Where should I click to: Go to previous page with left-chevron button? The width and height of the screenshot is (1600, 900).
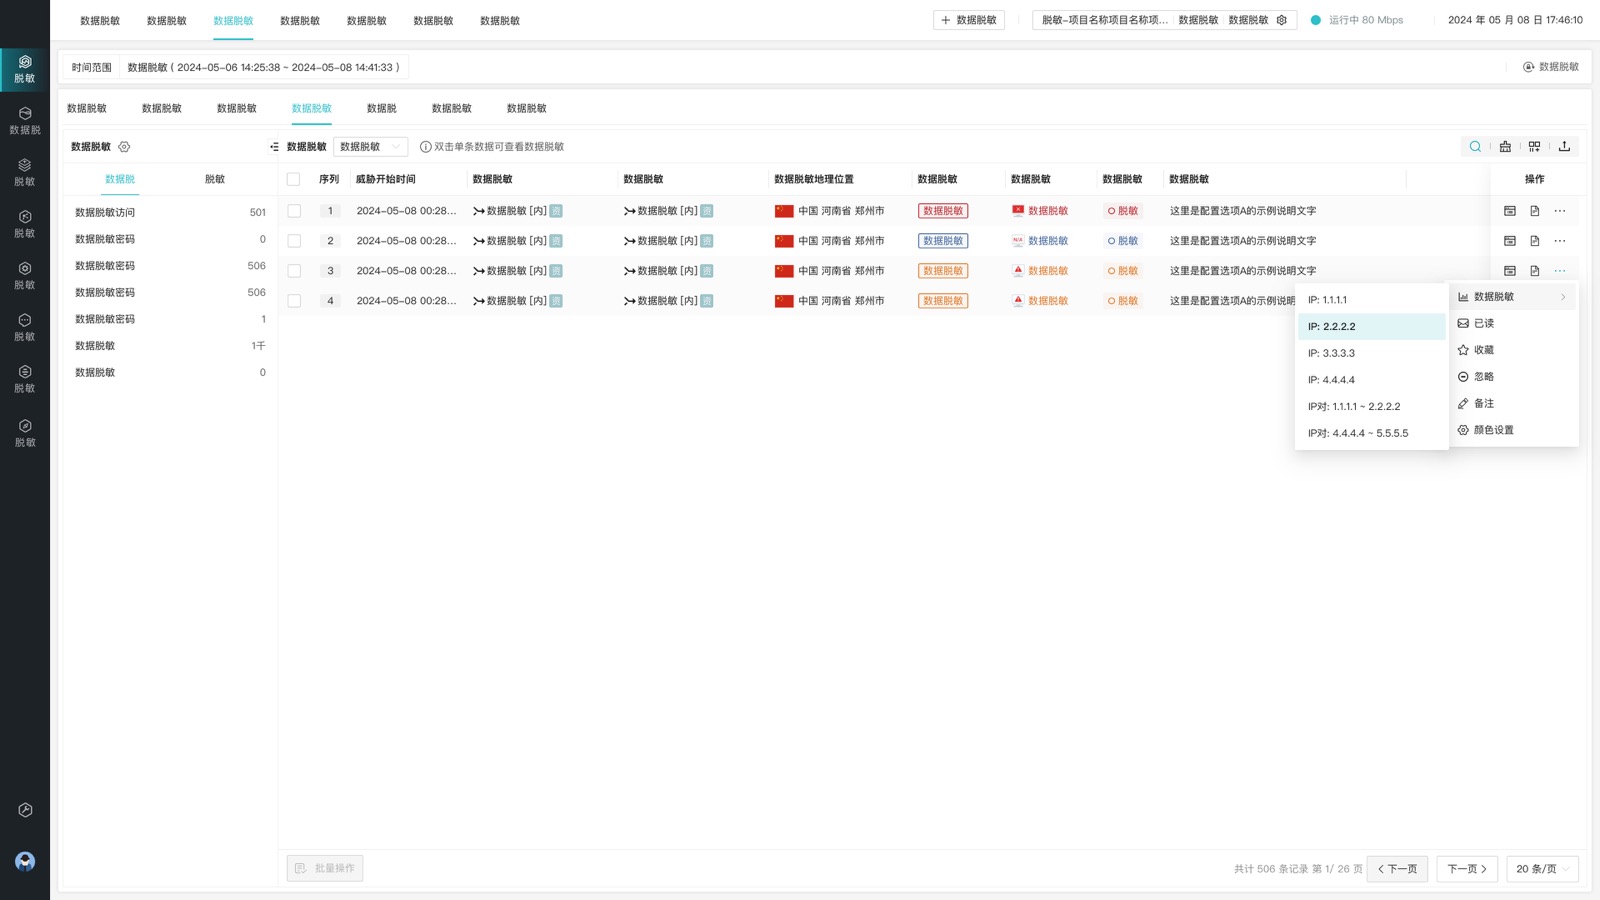click(1397, 869)
